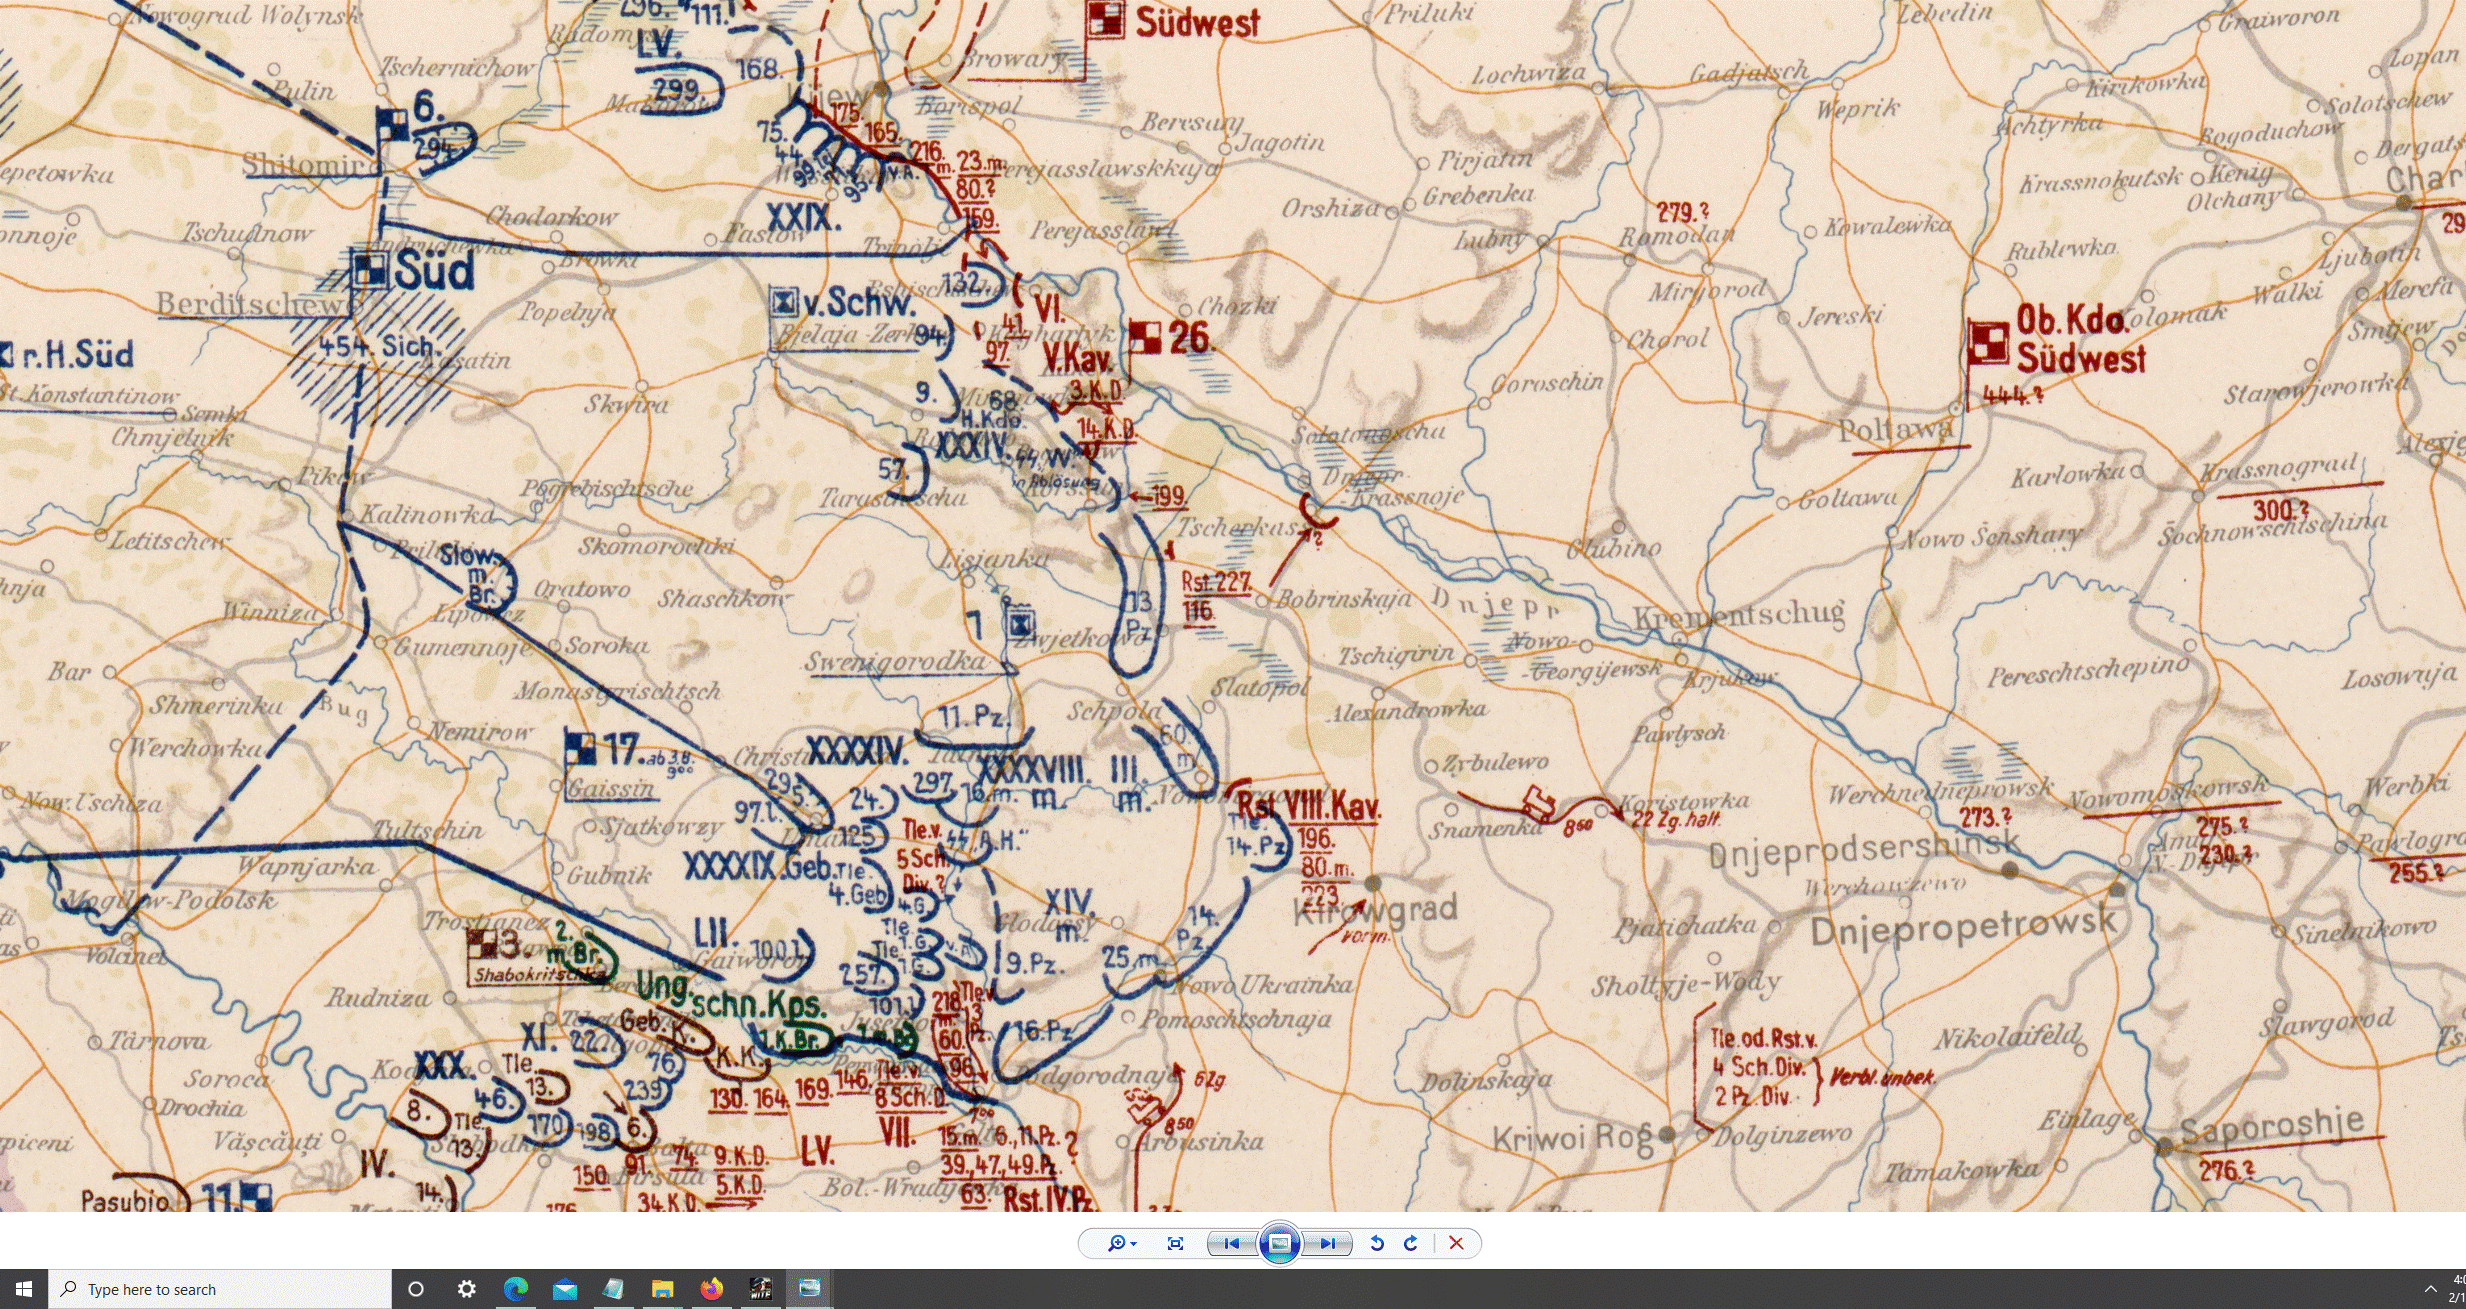2466x1309 pixels.
Task: Open File Explorer from the taskbar
Action: pyautogui.click(x=662, y=1289)
